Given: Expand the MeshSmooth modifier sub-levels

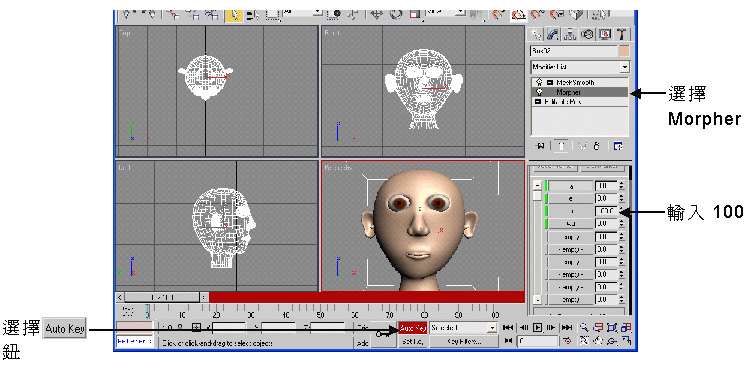Looking at the screenshot, I should coord(549,83).
